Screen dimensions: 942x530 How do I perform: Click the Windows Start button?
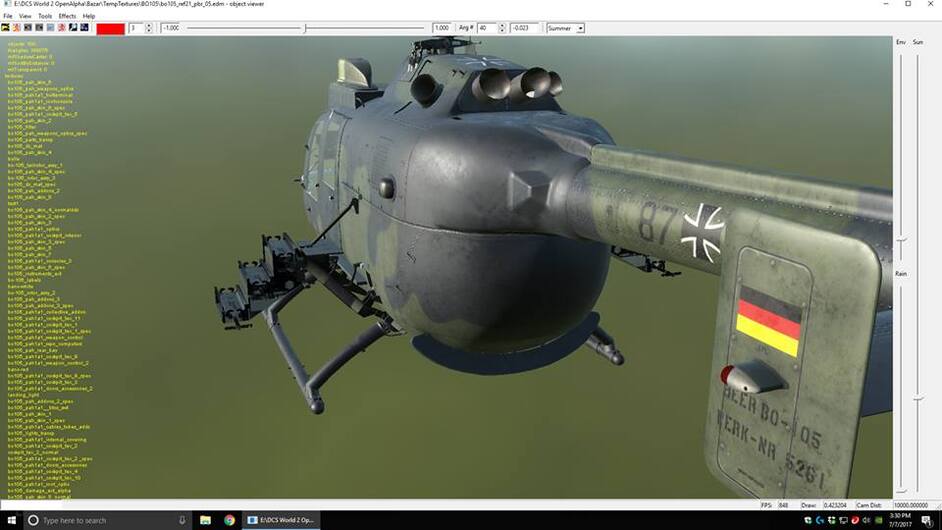(10, 520)
